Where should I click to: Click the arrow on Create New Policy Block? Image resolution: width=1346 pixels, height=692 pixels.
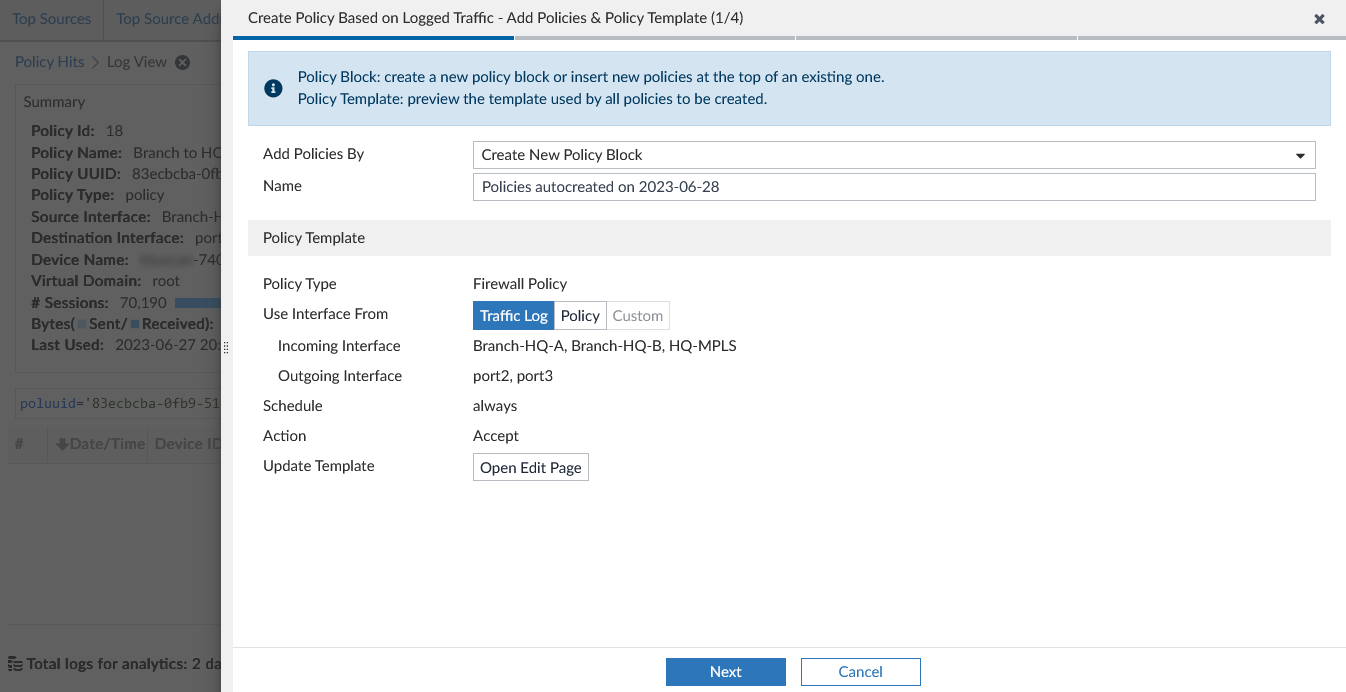point(1300,156)
